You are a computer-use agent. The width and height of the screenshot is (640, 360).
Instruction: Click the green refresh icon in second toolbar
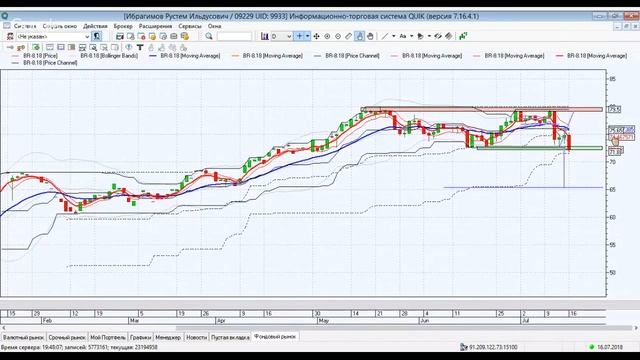click(x=36, y=47)
